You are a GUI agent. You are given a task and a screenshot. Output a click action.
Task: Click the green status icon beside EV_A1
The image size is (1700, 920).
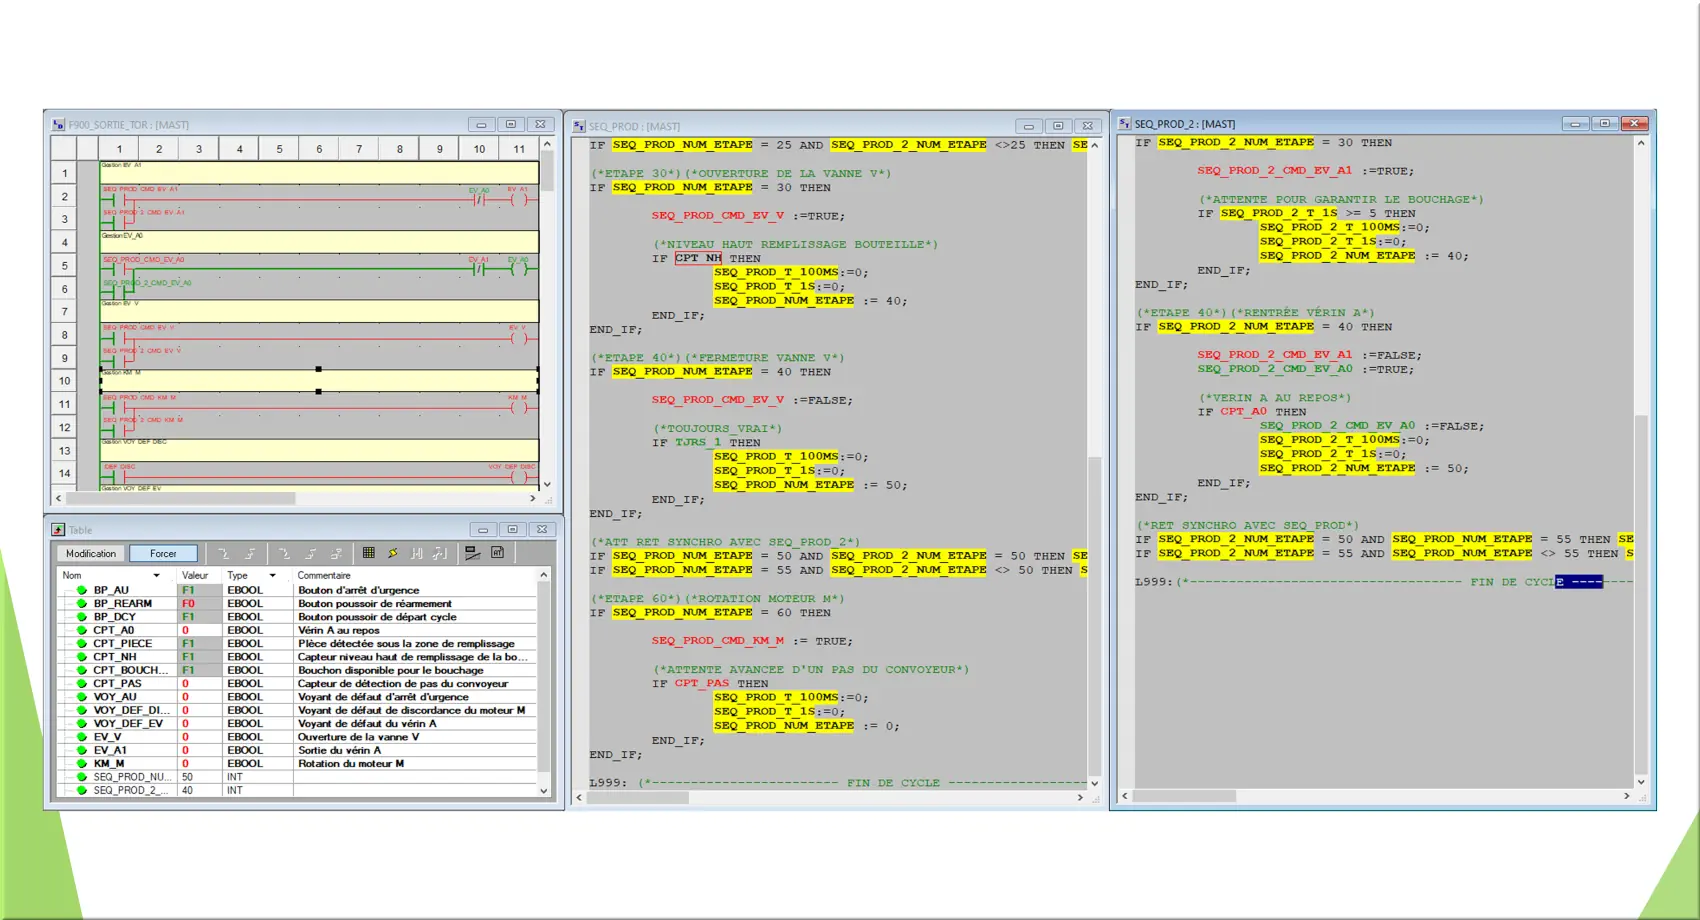click(82, 750)
